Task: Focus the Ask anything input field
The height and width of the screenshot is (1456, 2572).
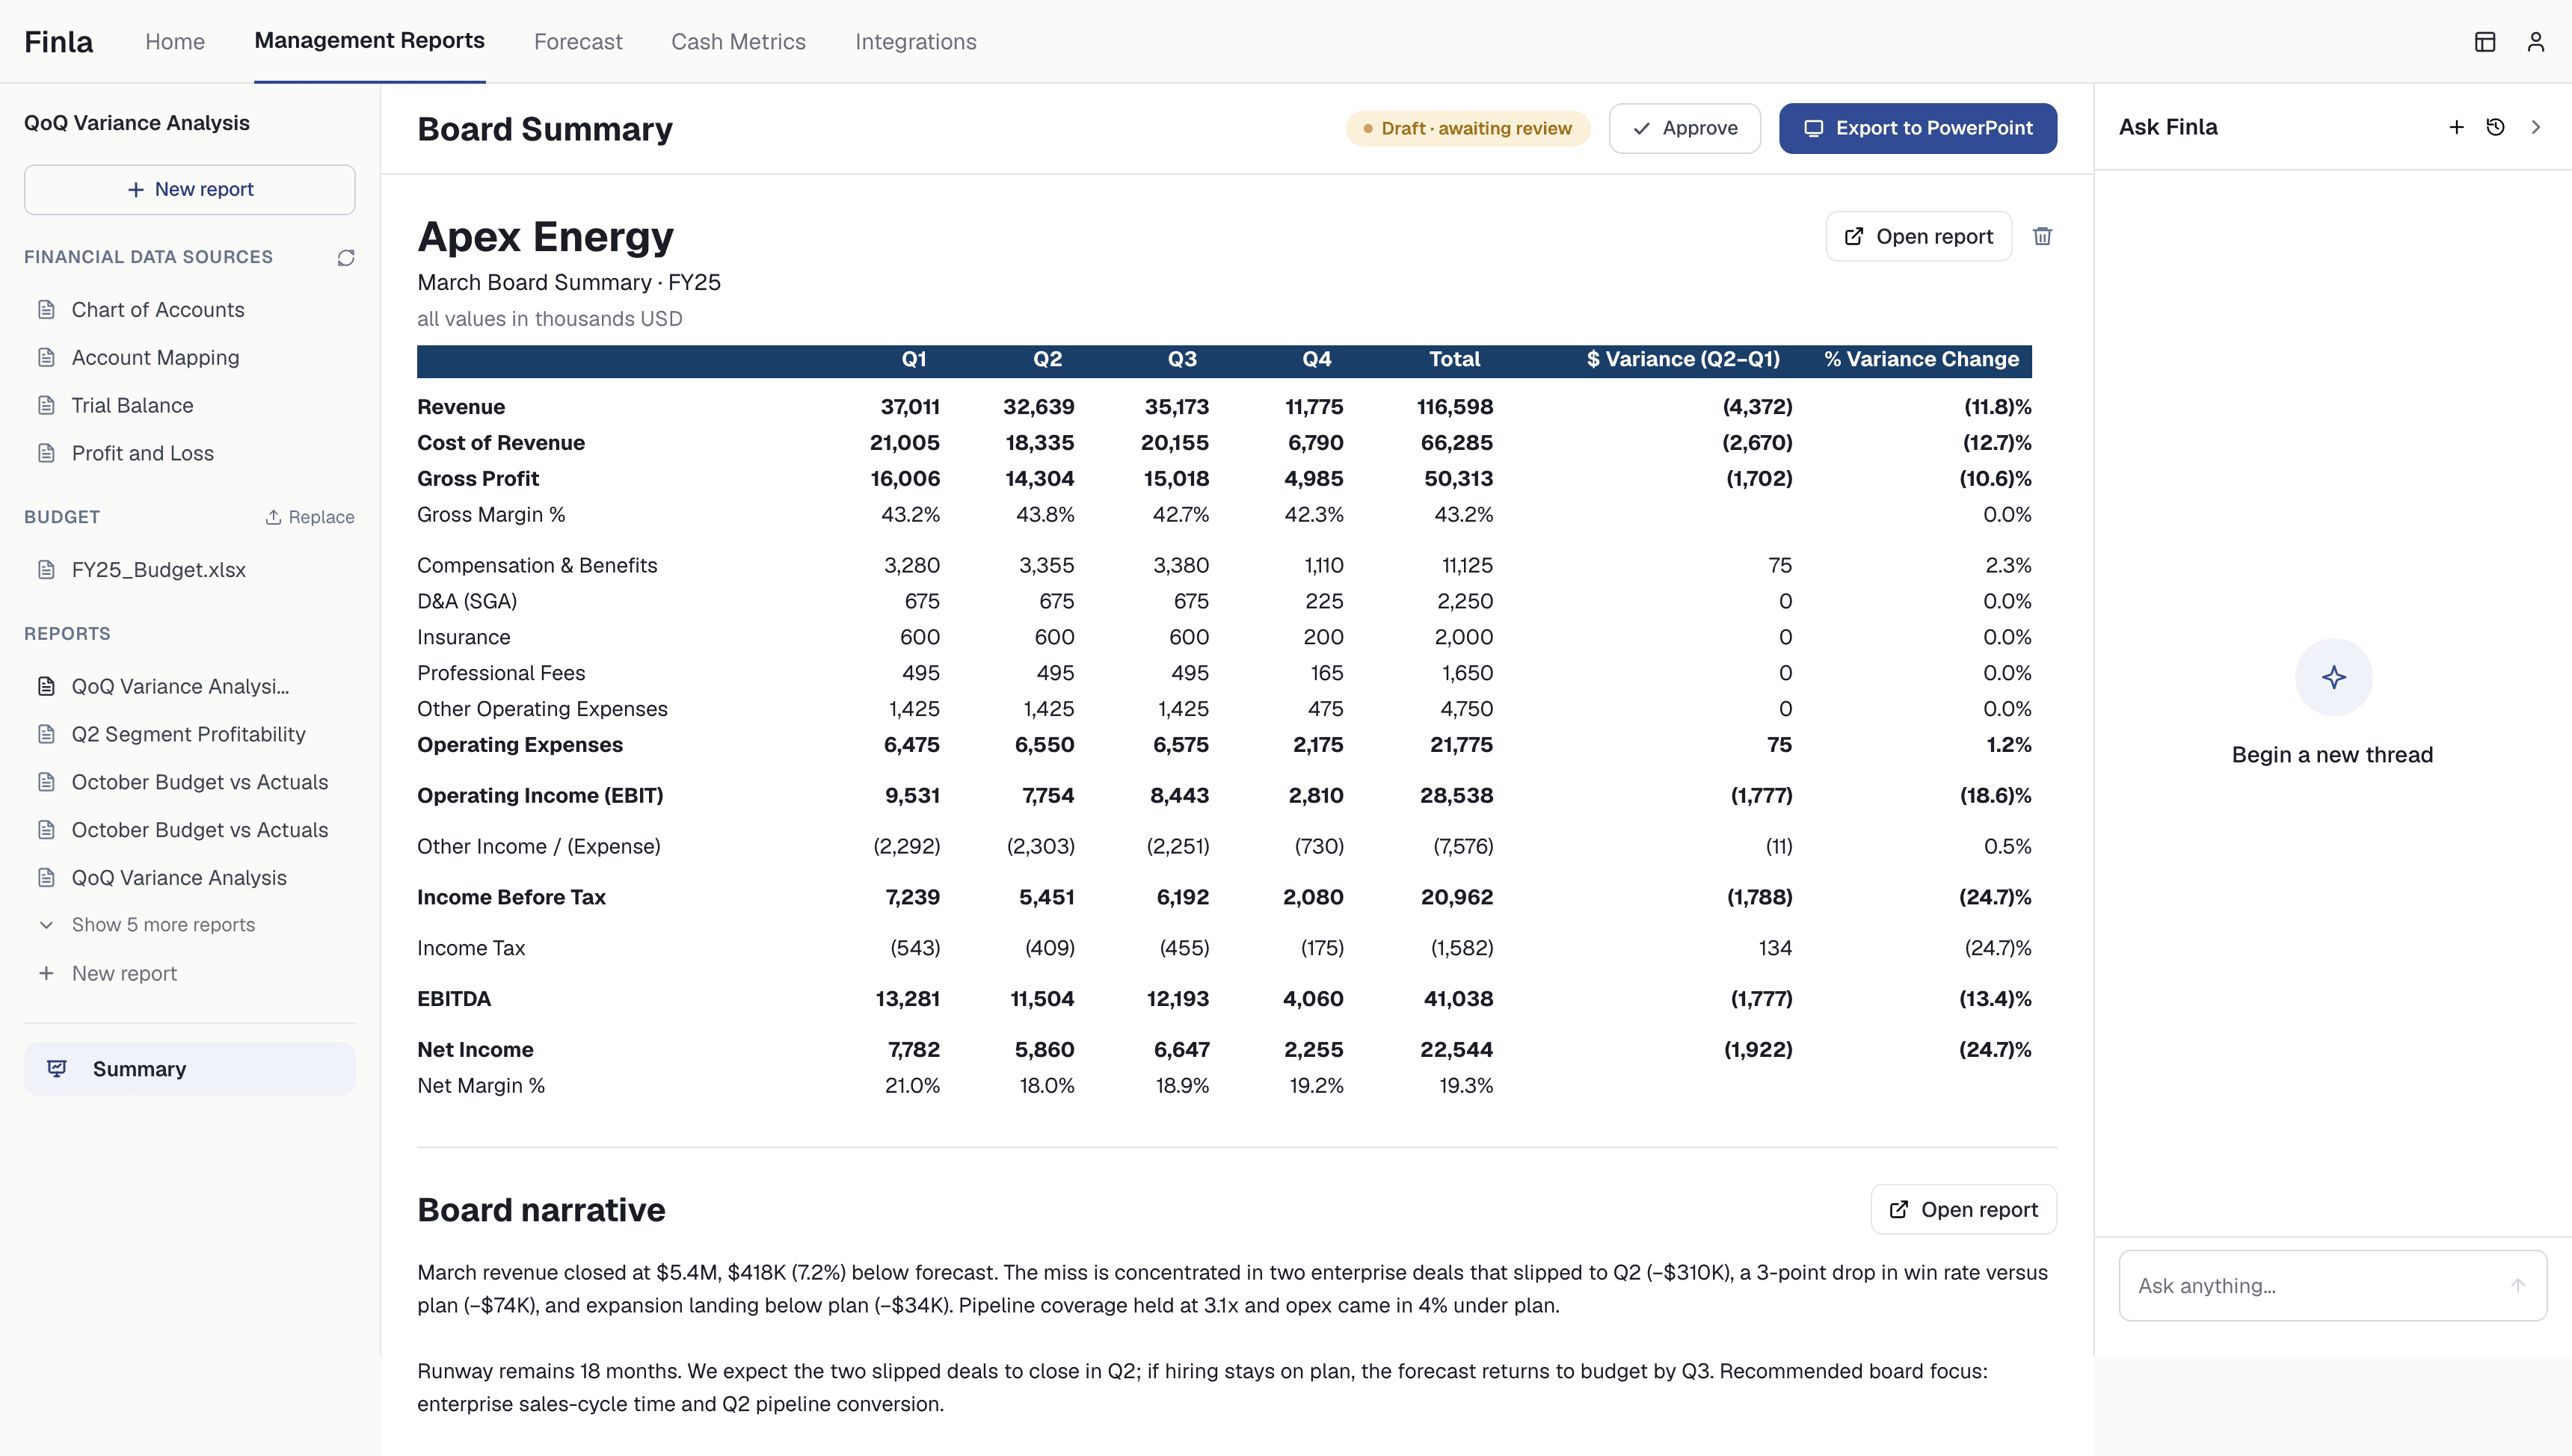Action: coord(2333,1286)
